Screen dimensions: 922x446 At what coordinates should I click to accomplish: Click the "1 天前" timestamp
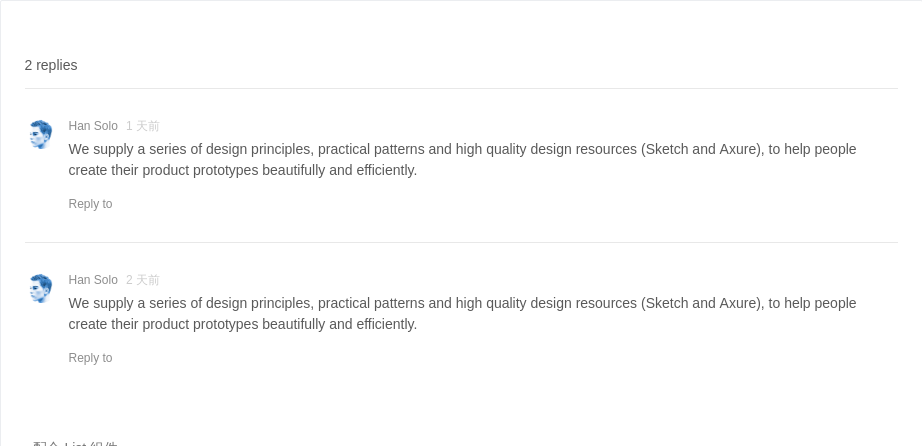click(143, 126)
